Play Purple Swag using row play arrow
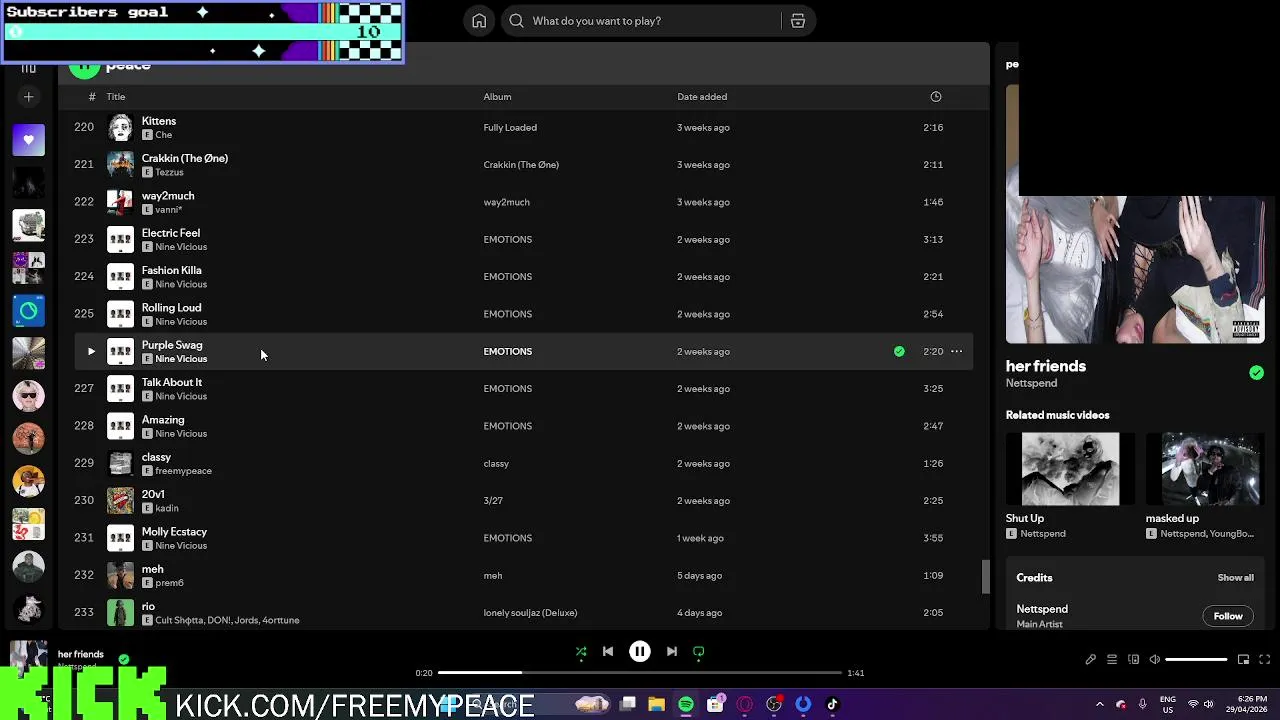 pyautogui.click(x=91, y=351)
